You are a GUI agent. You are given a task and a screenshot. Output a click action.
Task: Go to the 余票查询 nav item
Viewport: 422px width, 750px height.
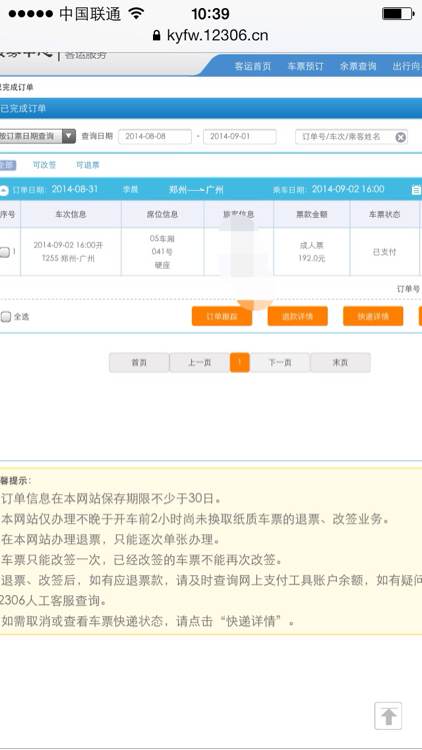(x=358, y=66)
